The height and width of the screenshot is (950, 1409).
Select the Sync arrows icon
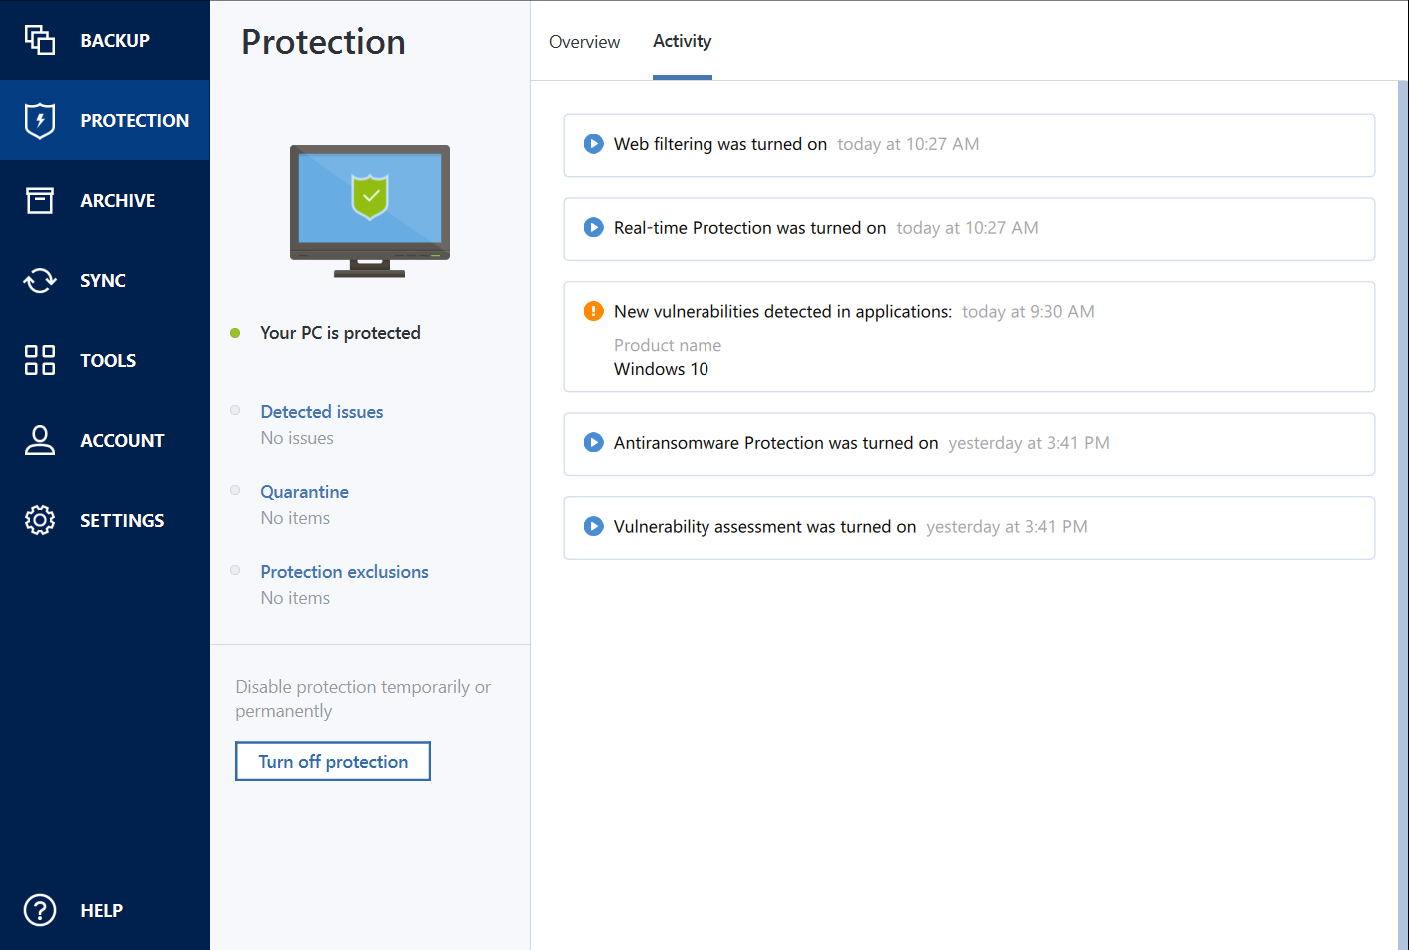coord(40,280)
